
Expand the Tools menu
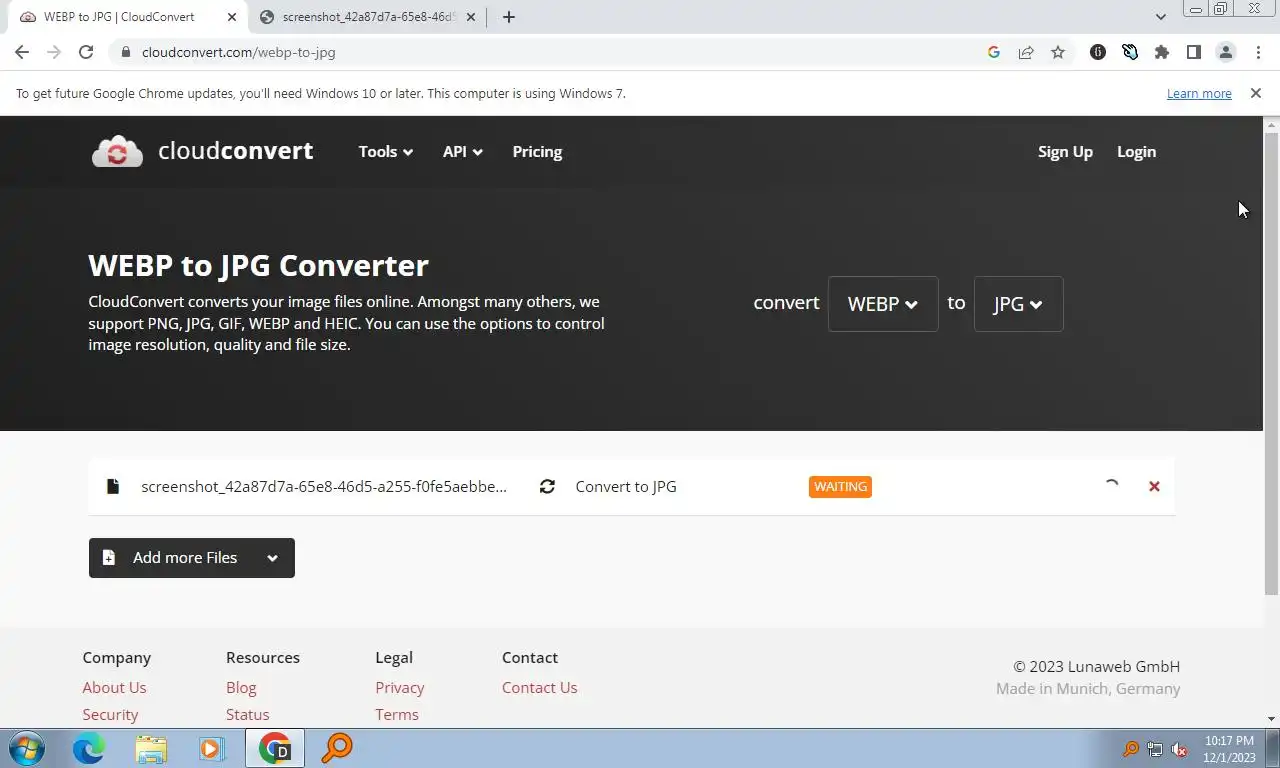coord(386,152)
